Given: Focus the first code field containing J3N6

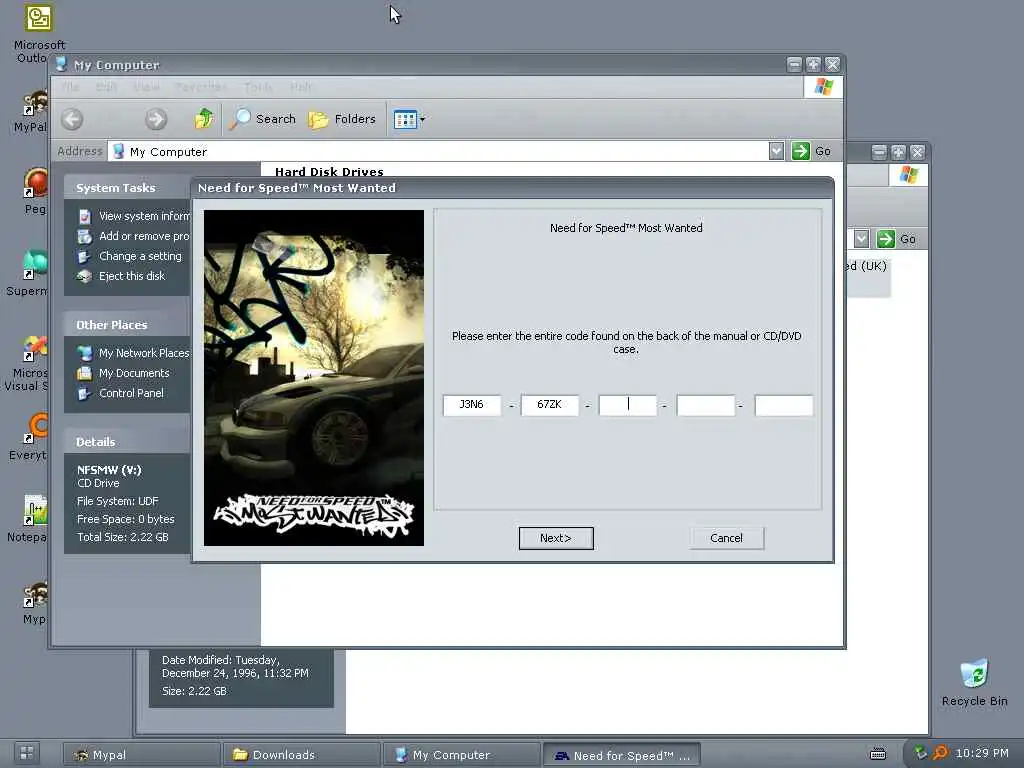Looking at the screenshot, I should (x=472, y=405).
